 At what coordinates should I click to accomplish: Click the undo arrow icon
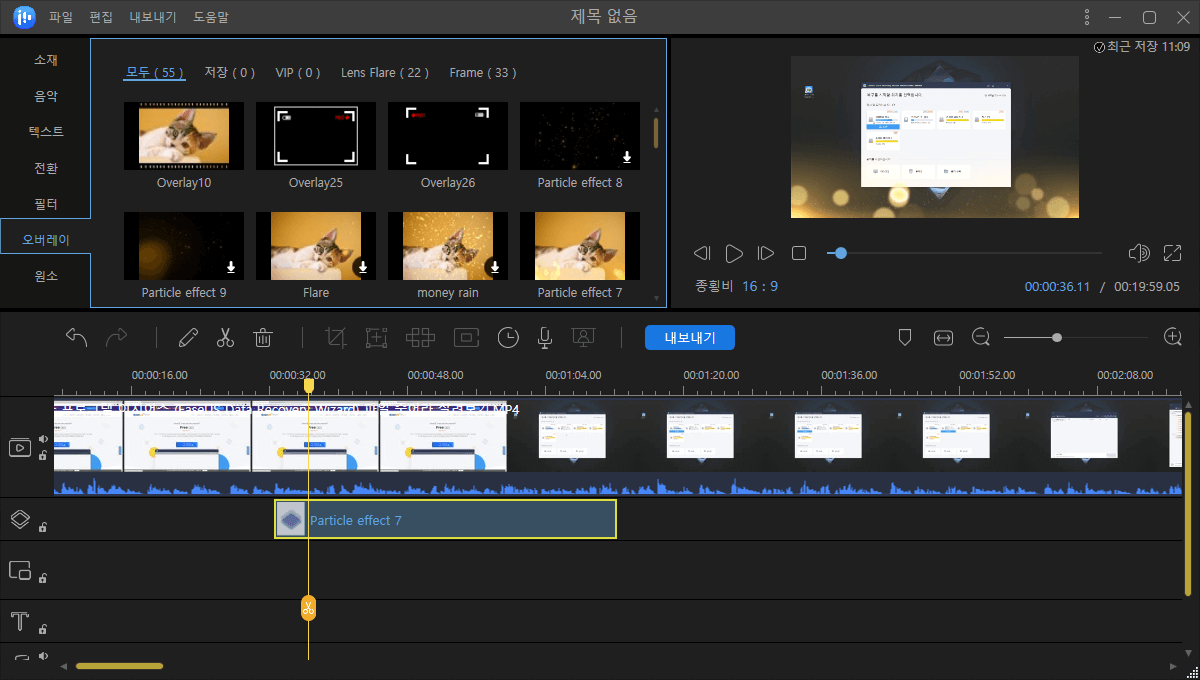[77, 338]
